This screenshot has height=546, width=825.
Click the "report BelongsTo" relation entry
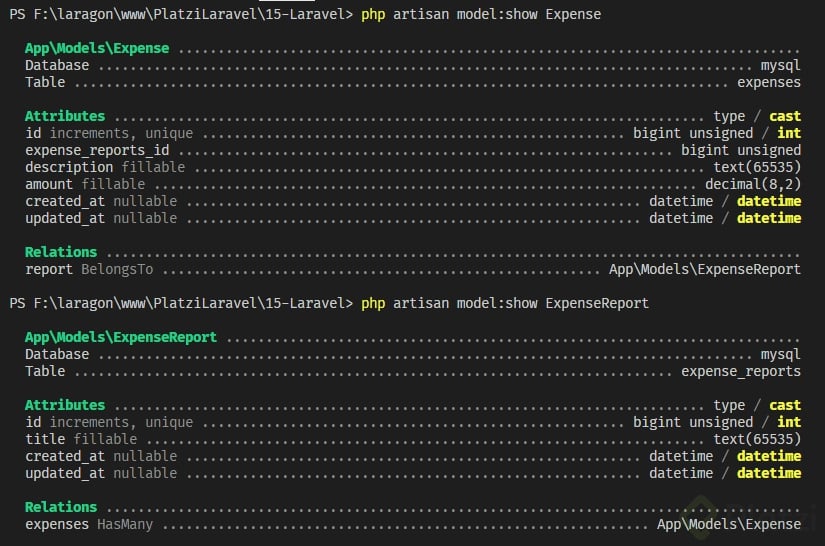click(x=93, y=269)
